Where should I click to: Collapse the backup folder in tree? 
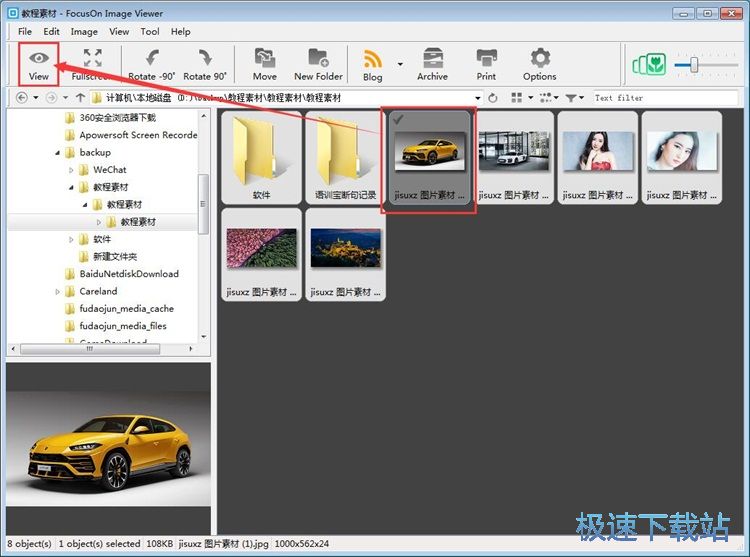point(57,153)
